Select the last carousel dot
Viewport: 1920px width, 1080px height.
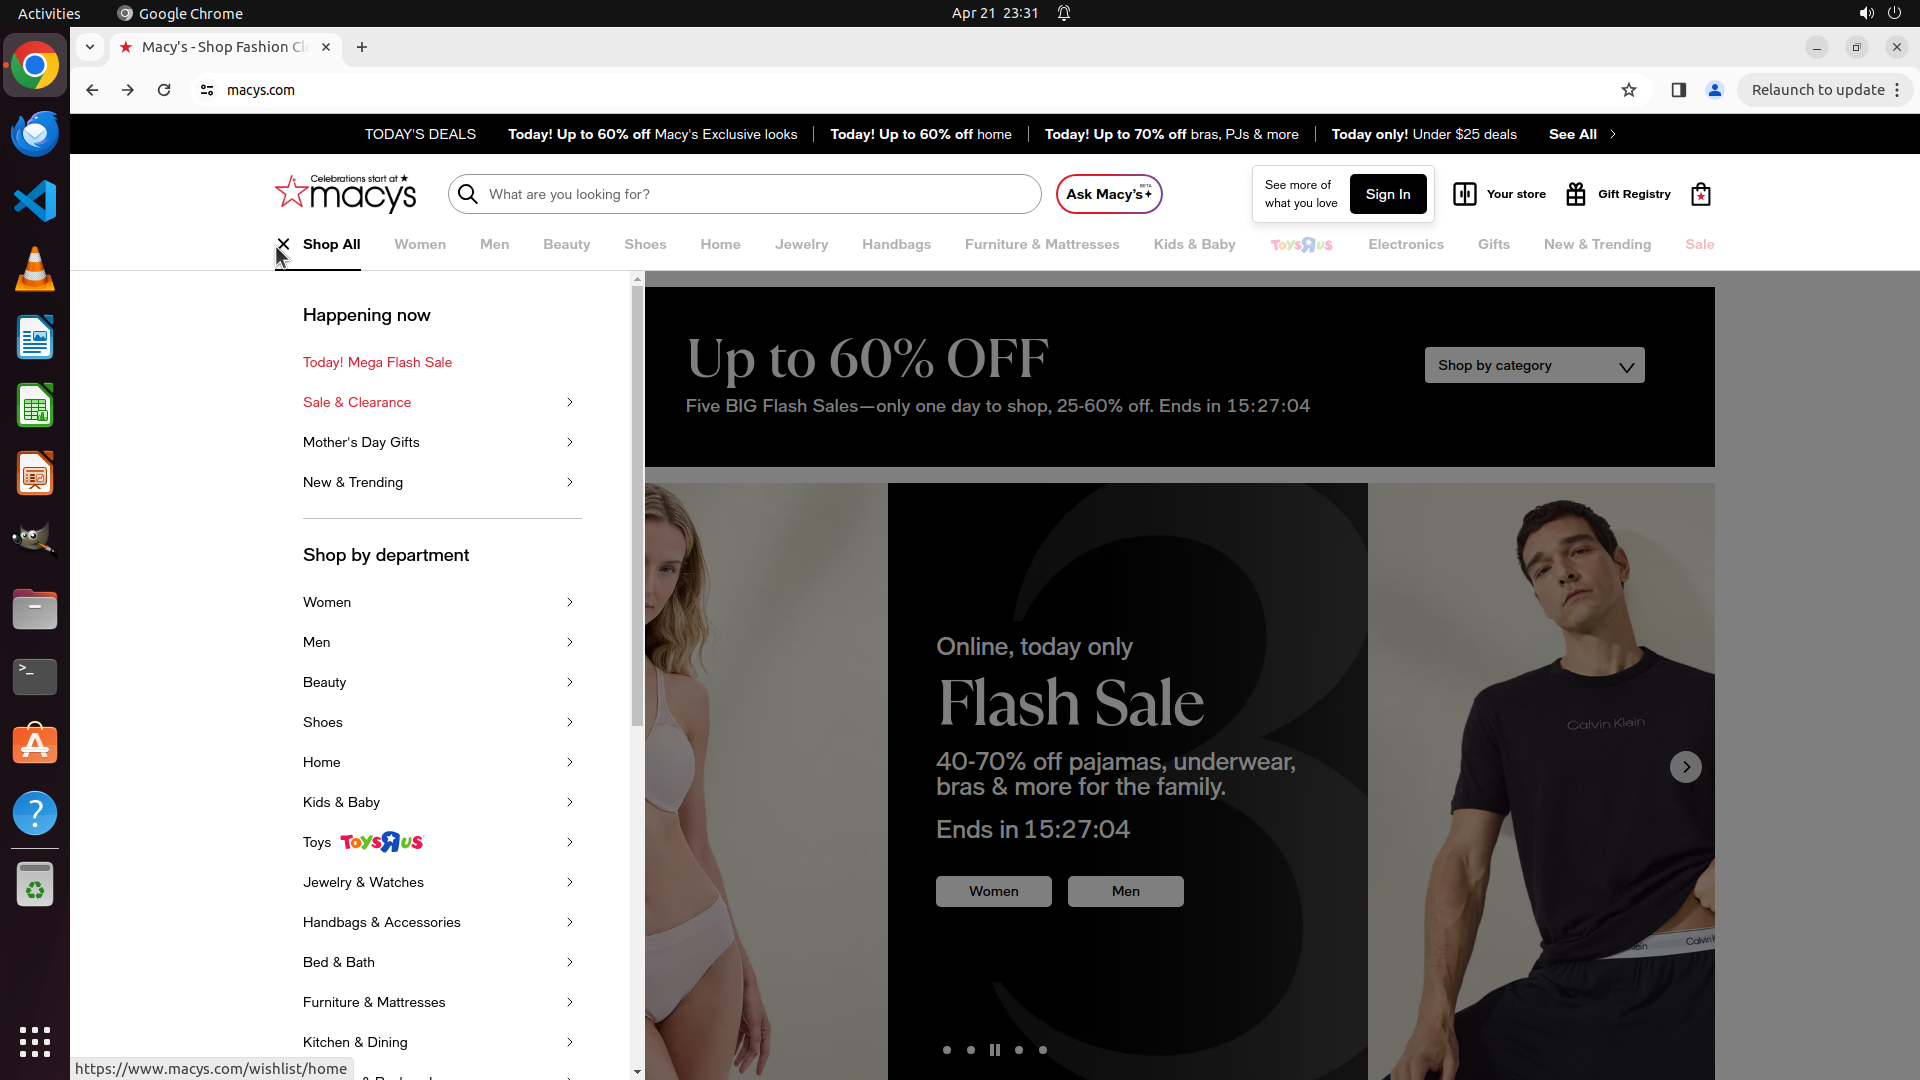(x=1043, y=1050)
